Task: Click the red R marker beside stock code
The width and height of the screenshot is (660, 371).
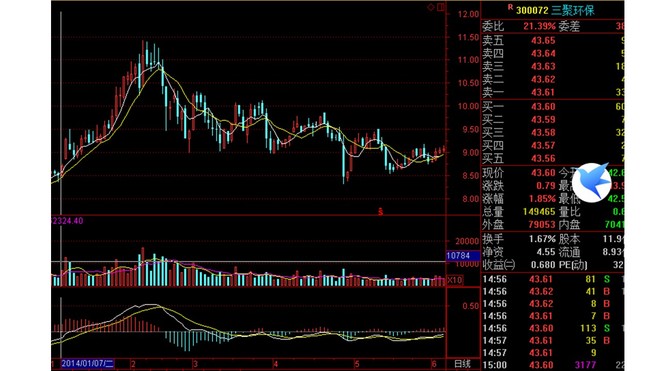Action: click(510, 7)
